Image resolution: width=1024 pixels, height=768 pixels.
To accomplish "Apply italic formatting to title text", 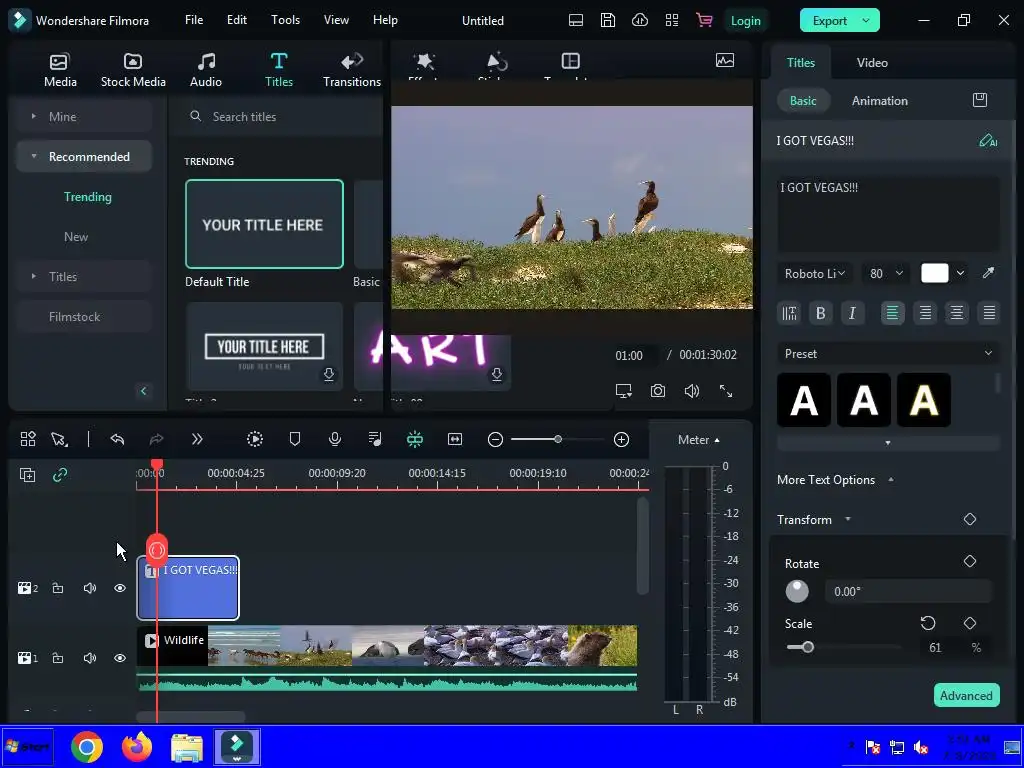I will (852, 313).
